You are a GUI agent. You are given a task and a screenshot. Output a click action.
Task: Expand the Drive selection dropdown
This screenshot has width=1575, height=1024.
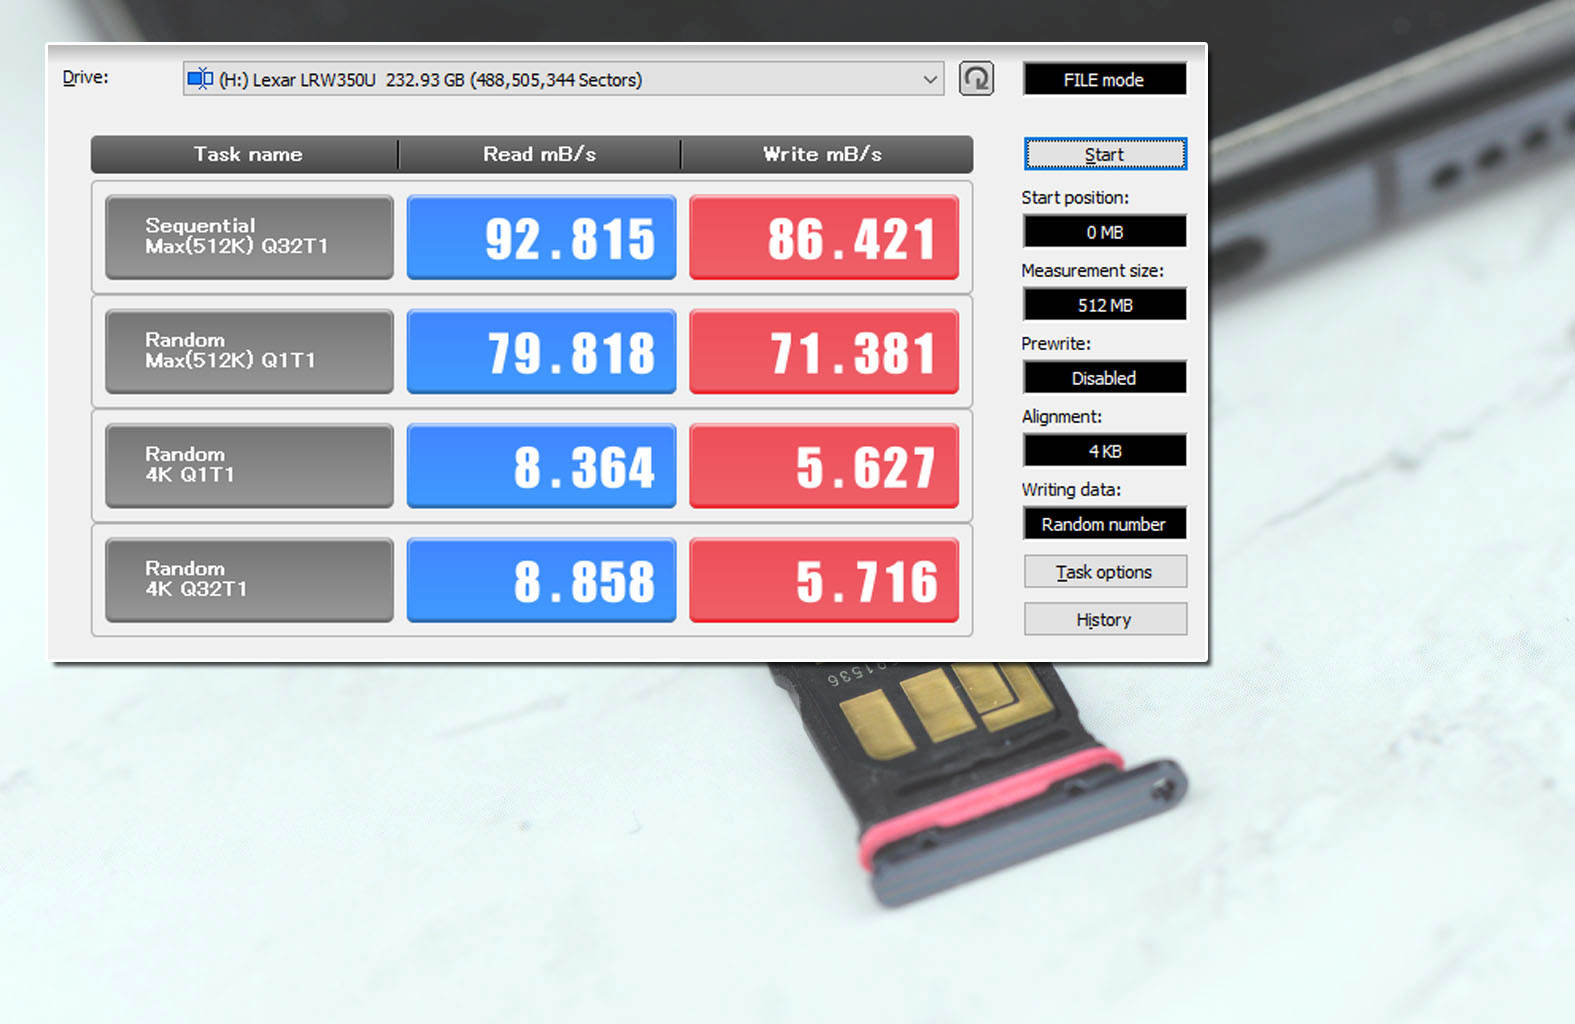(929, 79)
